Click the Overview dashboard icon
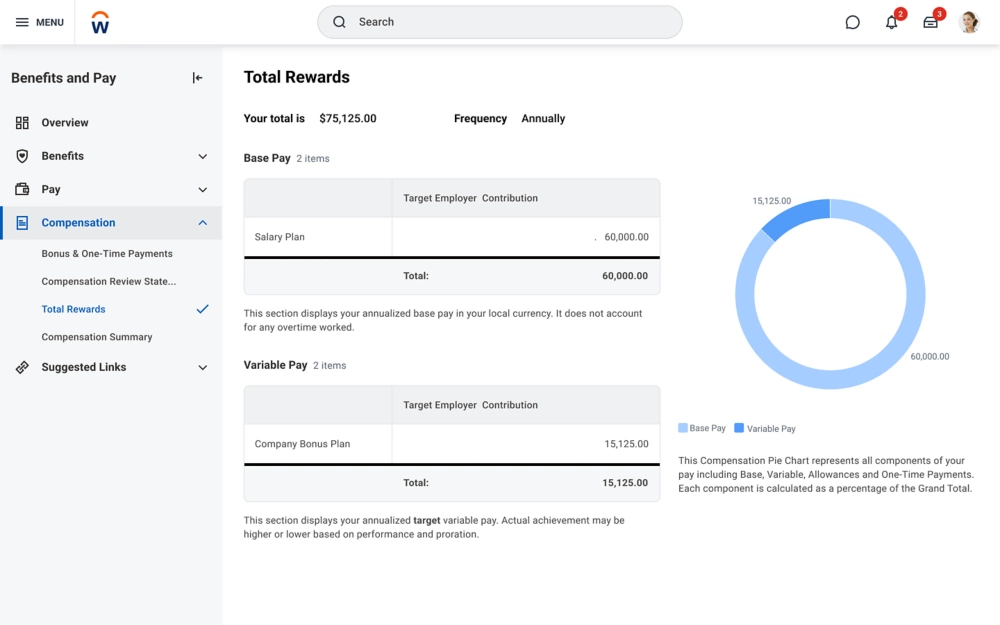This screenshot has height=625, width=1000. [22, 123]
